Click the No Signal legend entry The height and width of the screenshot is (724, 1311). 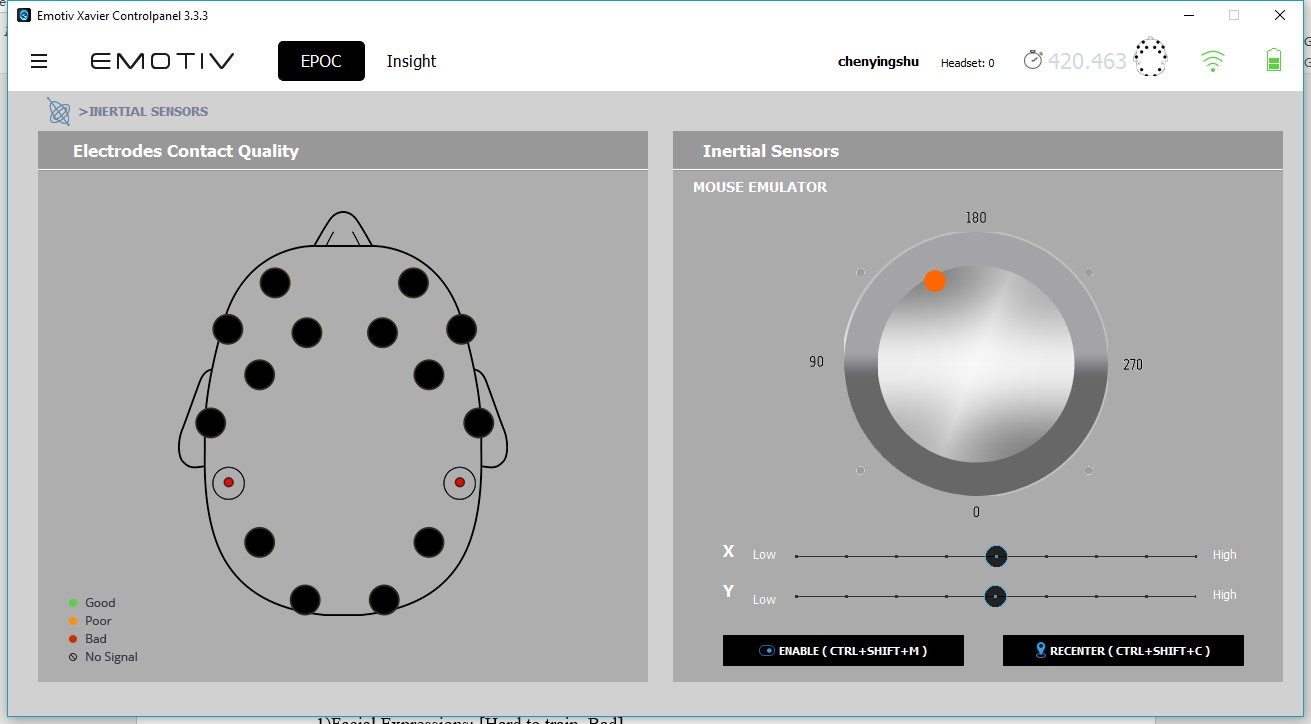click(x=103, y=657)
